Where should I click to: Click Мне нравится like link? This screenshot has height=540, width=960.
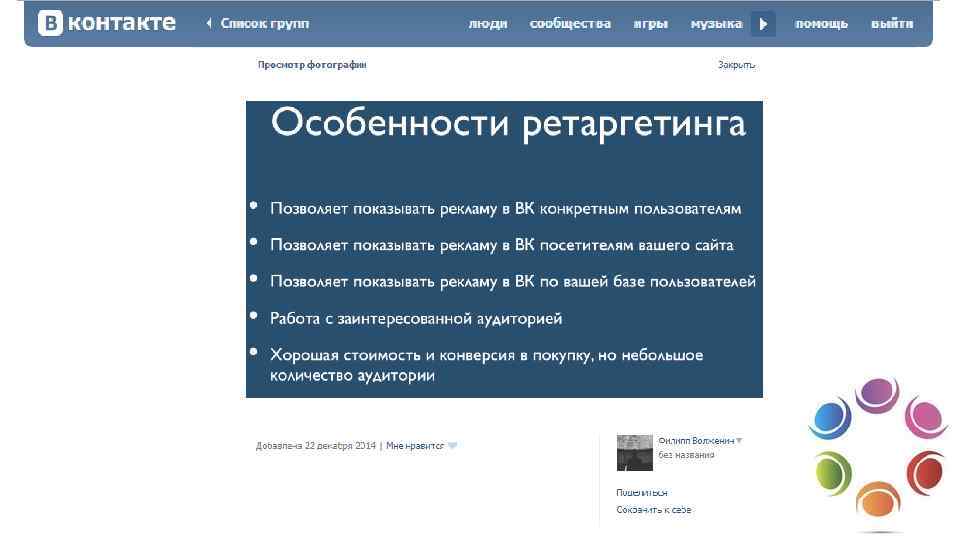tap(414, 446)
